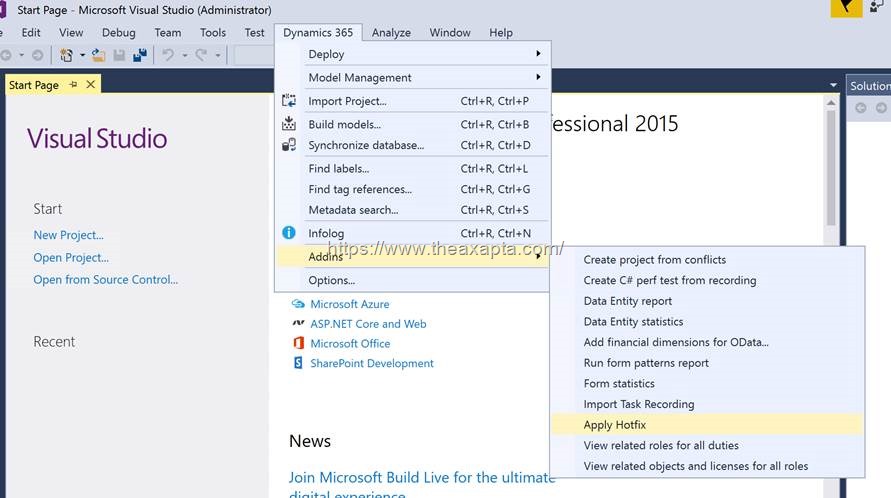Viewport: 891px width, 498px height.
Task: Select Find labels menu item
Action: 413,168
